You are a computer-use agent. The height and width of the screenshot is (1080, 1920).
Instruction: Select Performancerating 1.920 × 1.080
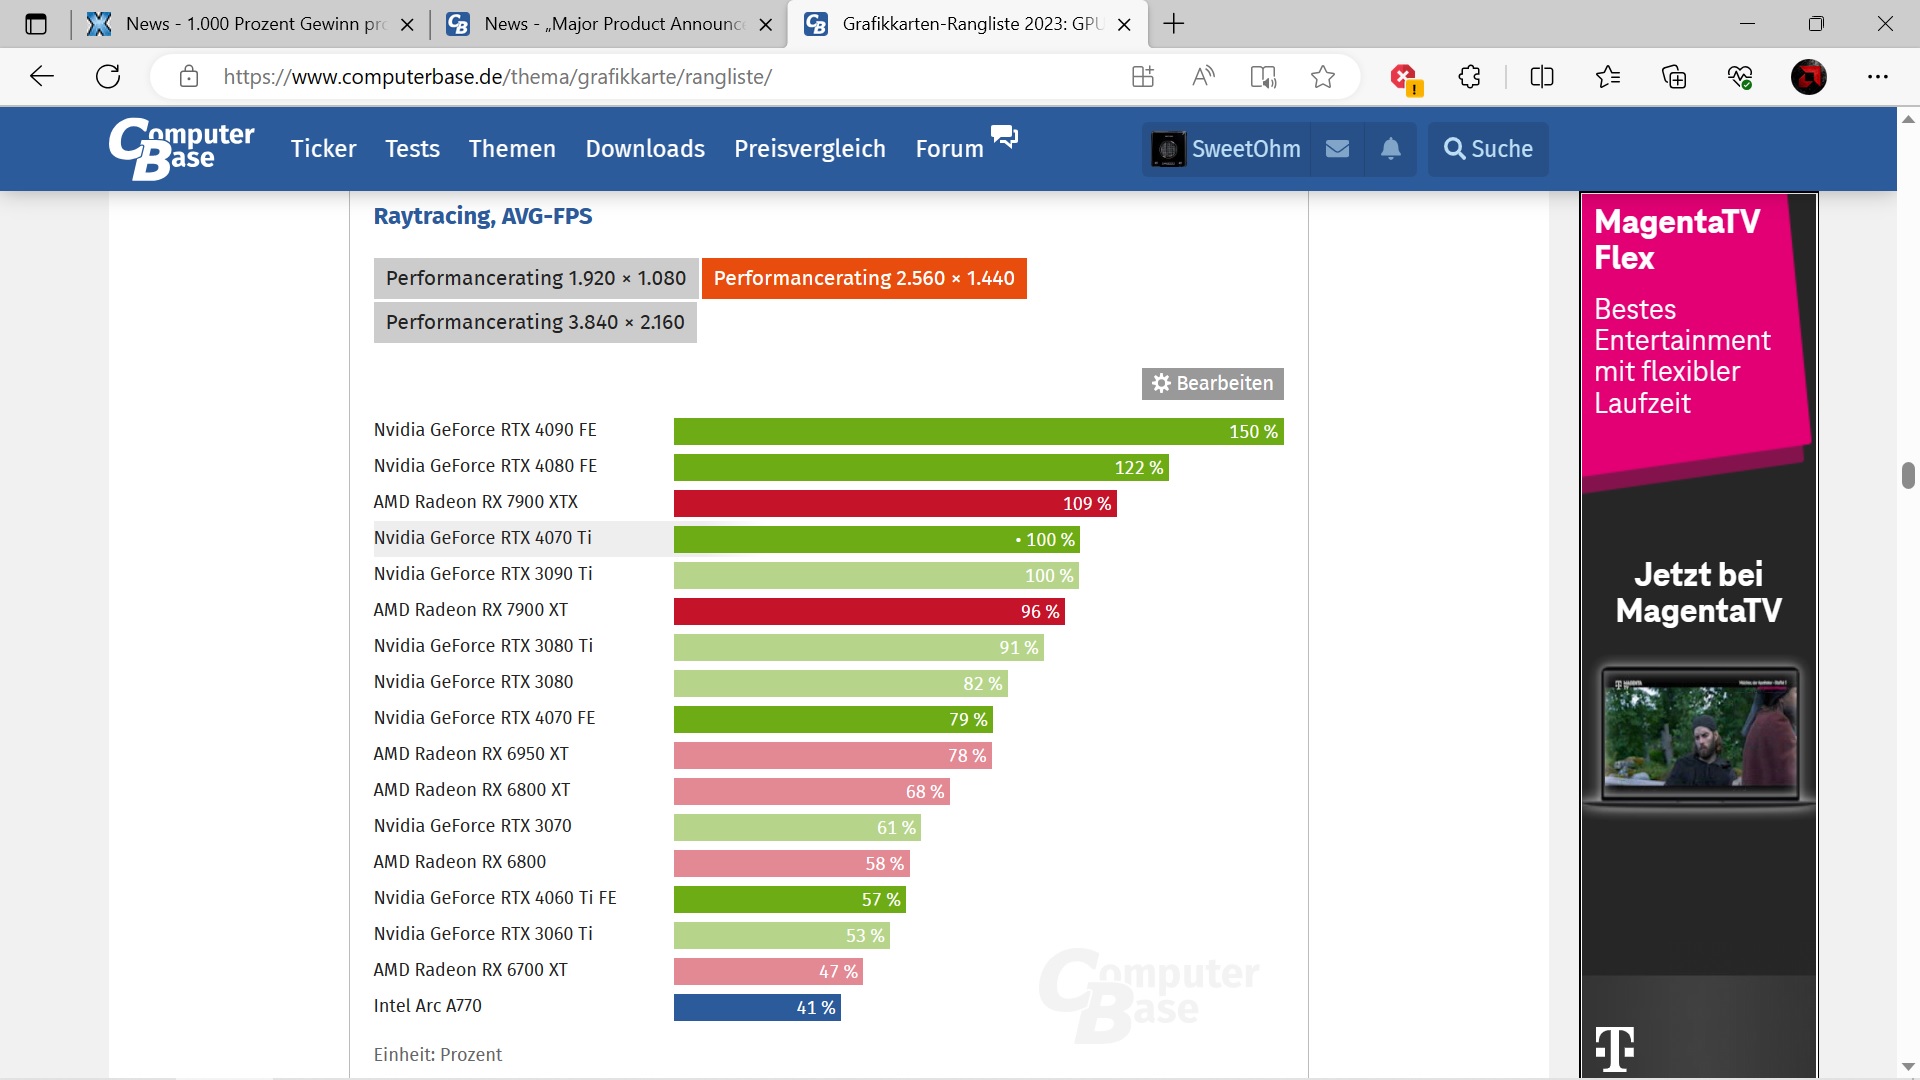[x=535, y=278]
